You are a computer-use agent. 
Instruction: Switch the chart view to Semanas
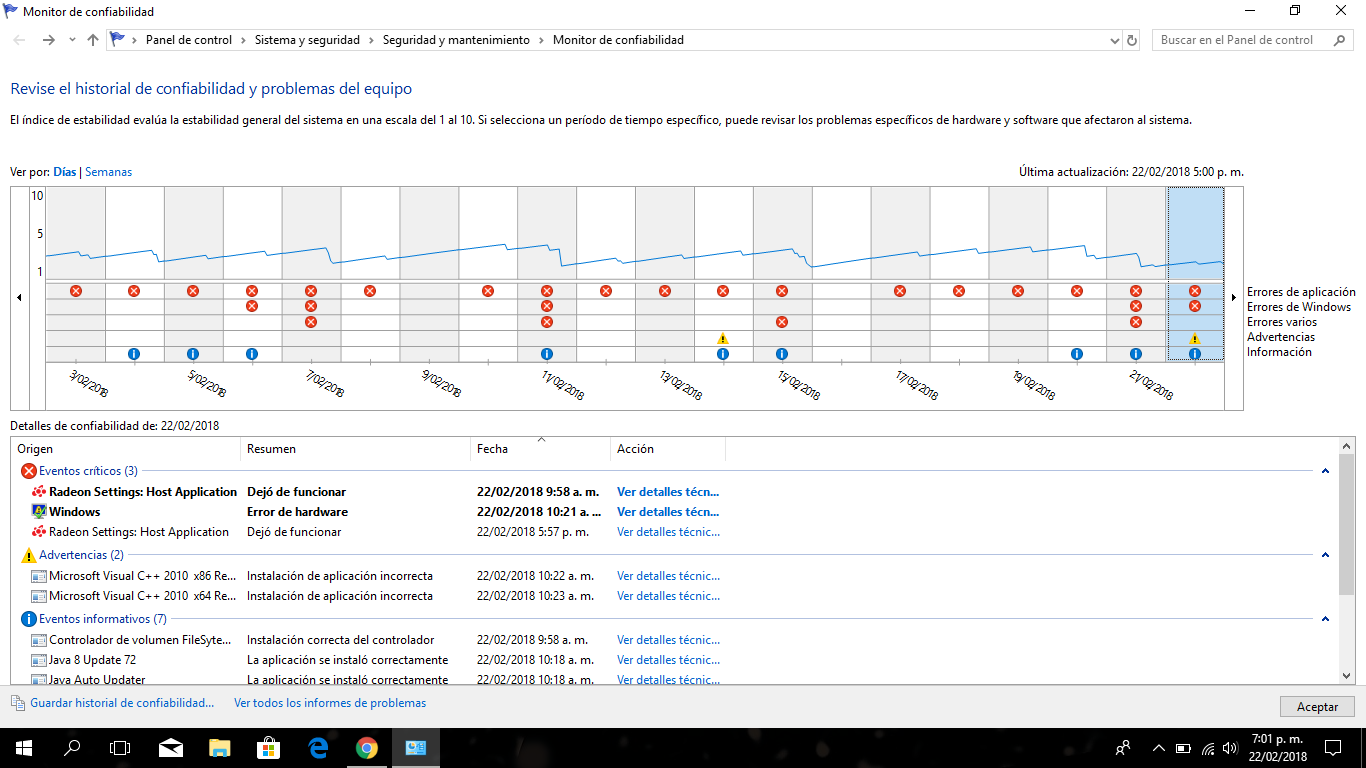pyautogui.click(x=108, y=172)
